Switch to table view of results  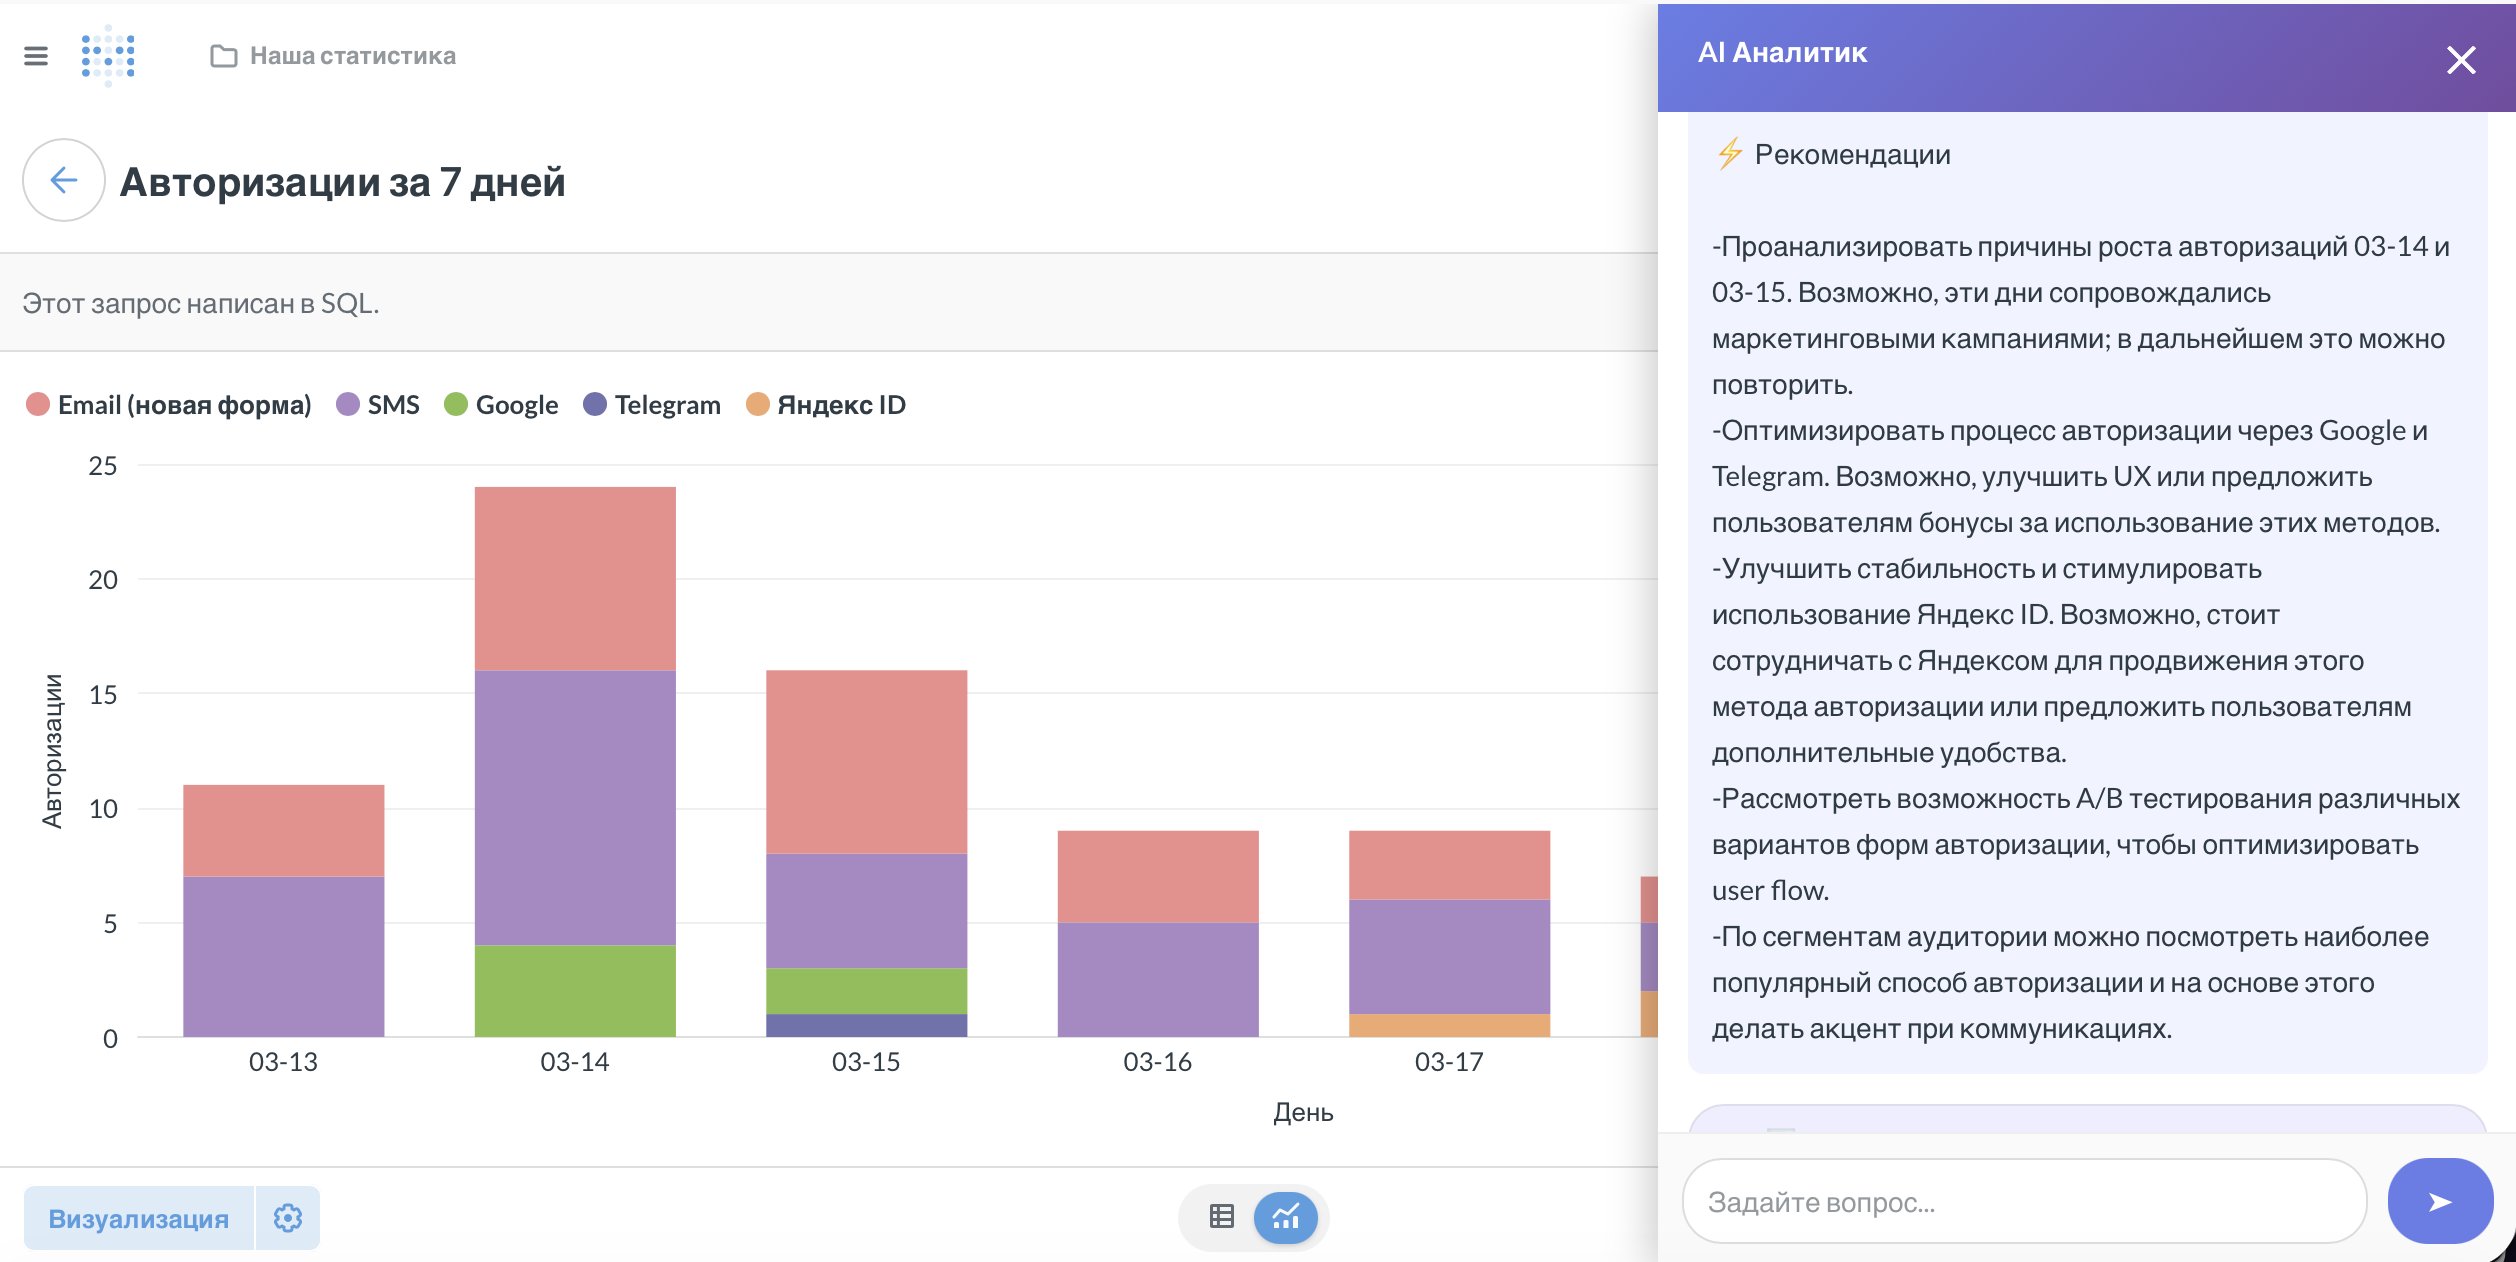(1221, 1217)
